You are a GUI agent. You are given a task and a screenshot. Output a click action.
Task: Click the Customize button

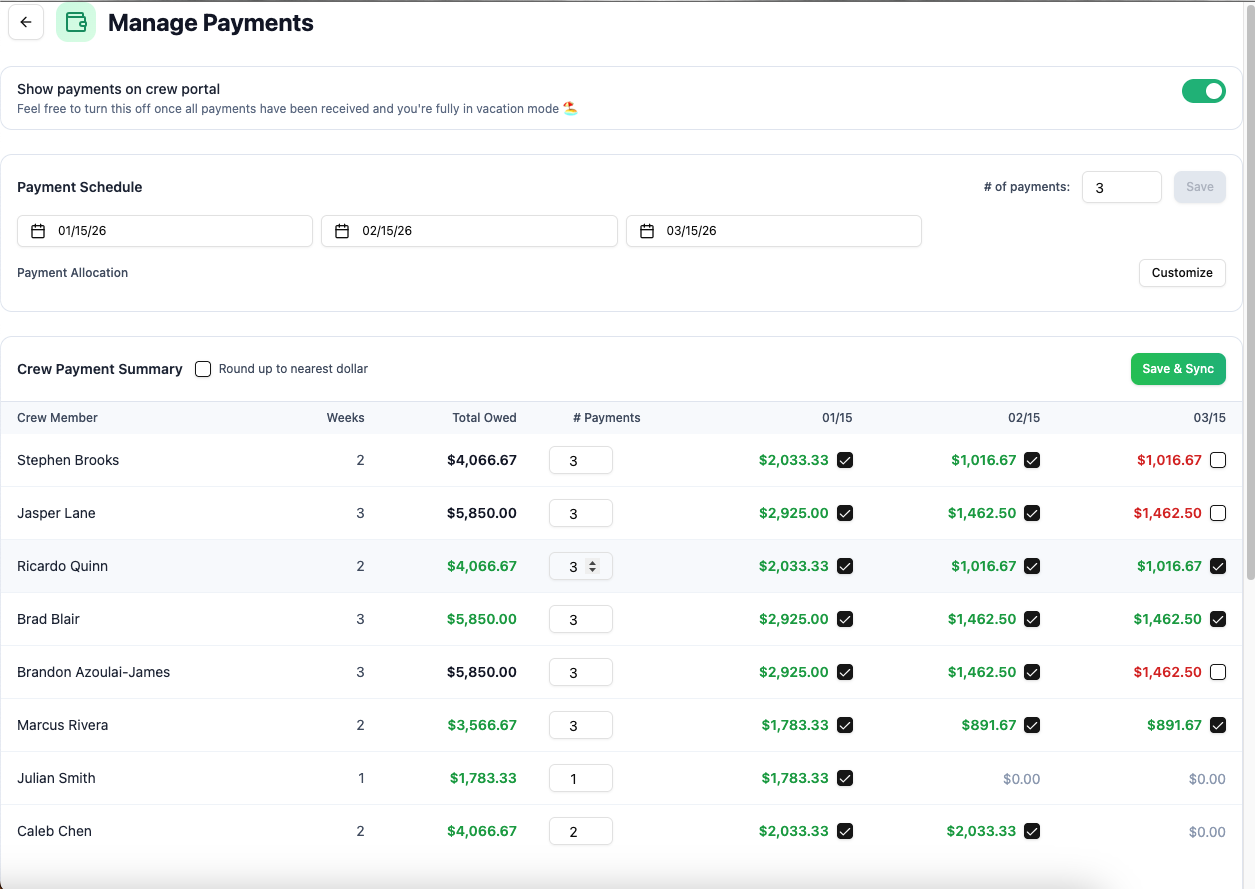pyautogui.click(x=1182, y=273)
